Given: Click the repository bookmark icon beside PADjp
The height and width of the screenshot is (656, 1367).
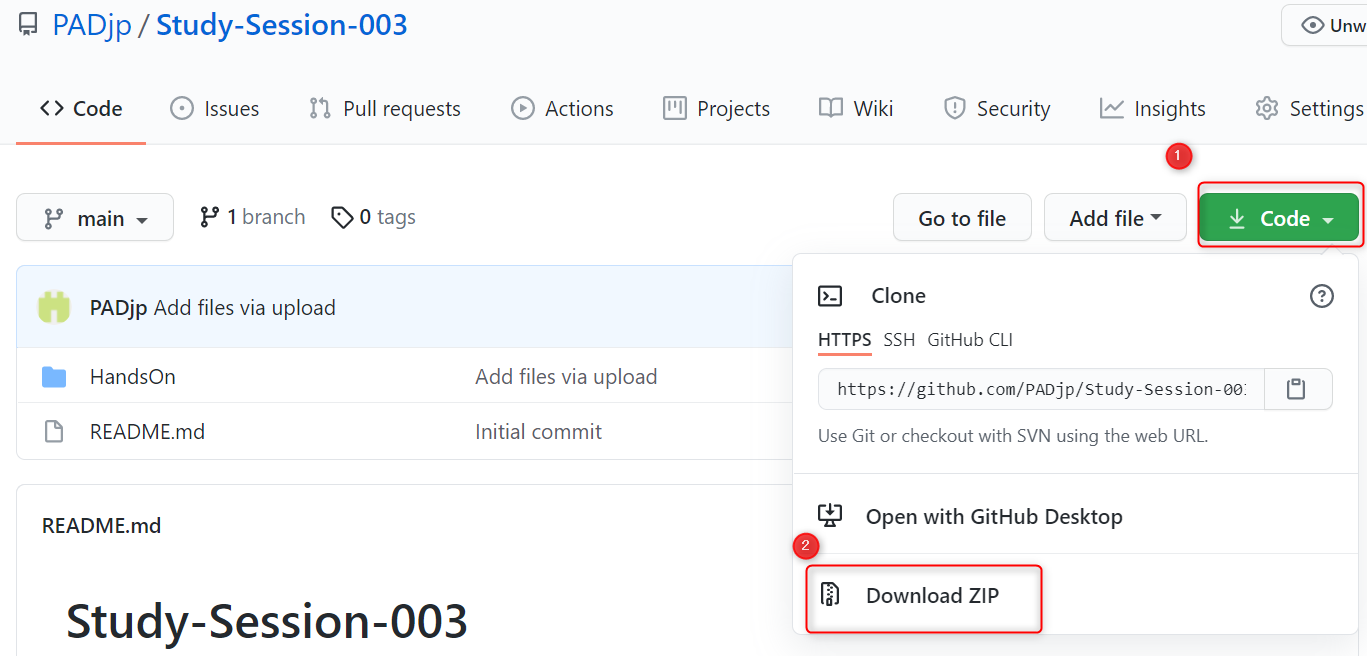Looking at the screenshot, I should (27, 24).
